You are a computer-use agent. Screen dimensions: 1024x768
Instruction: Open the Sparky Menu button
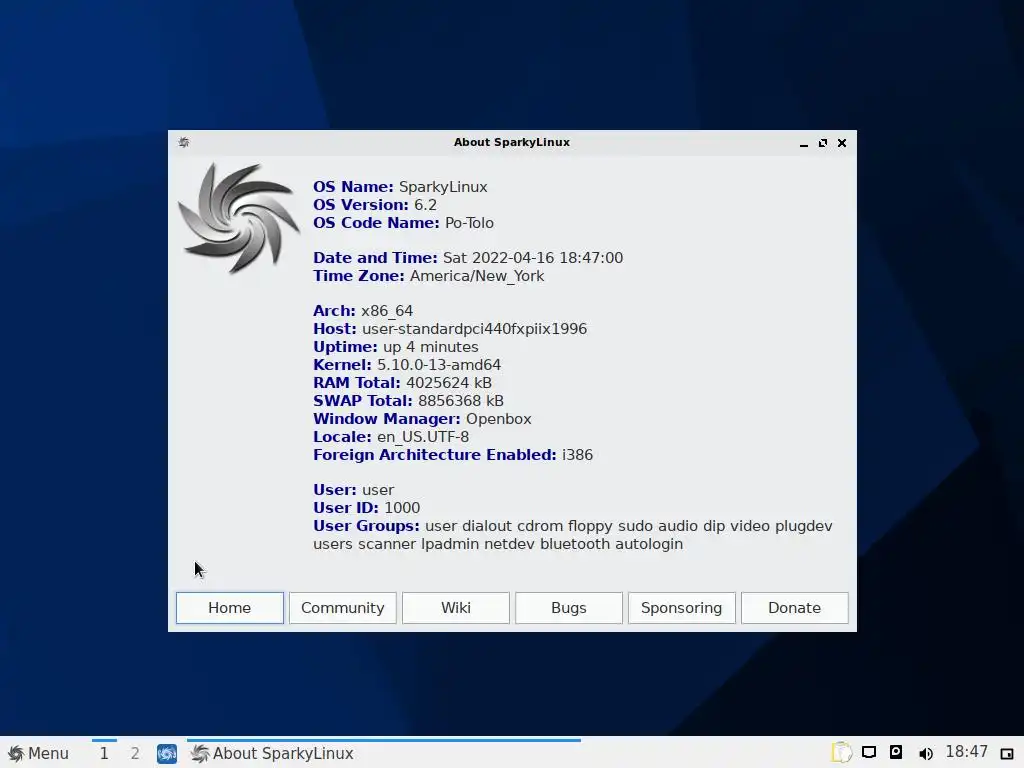pos(38,753)
